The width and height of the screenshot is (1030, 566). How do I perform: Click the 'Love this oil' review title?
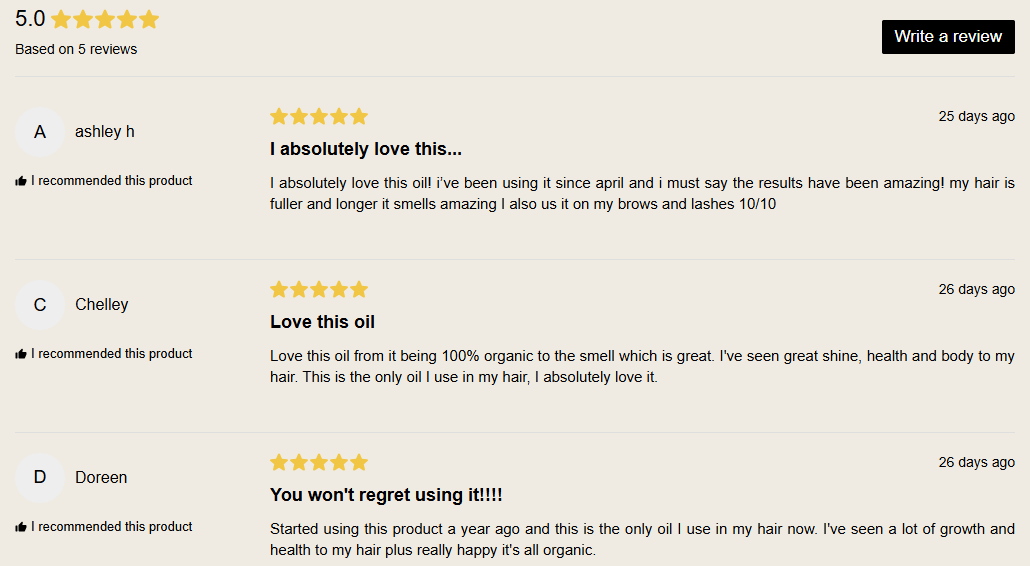[x=322, y=323]
